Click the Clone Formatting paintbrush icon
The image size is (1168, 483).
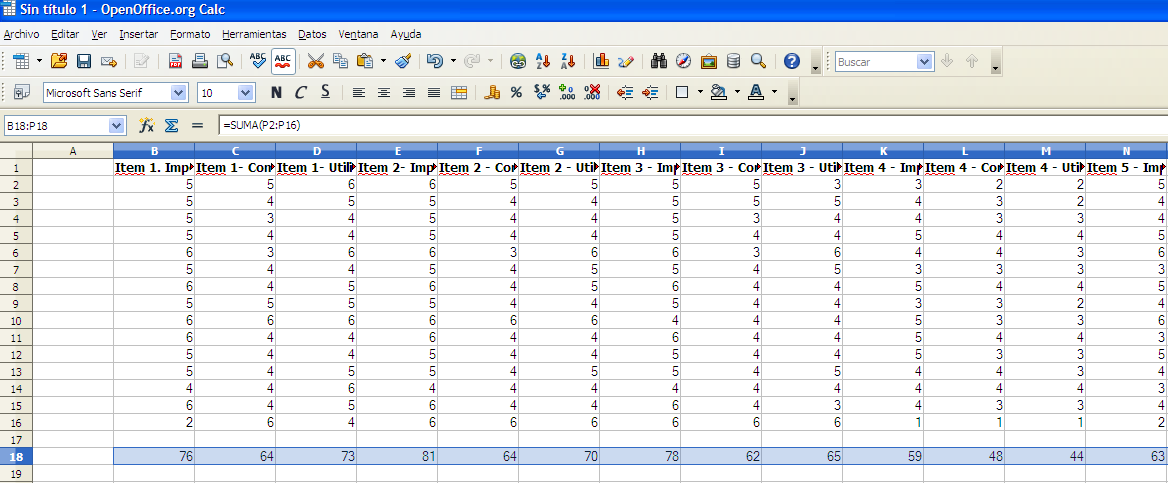403,61
